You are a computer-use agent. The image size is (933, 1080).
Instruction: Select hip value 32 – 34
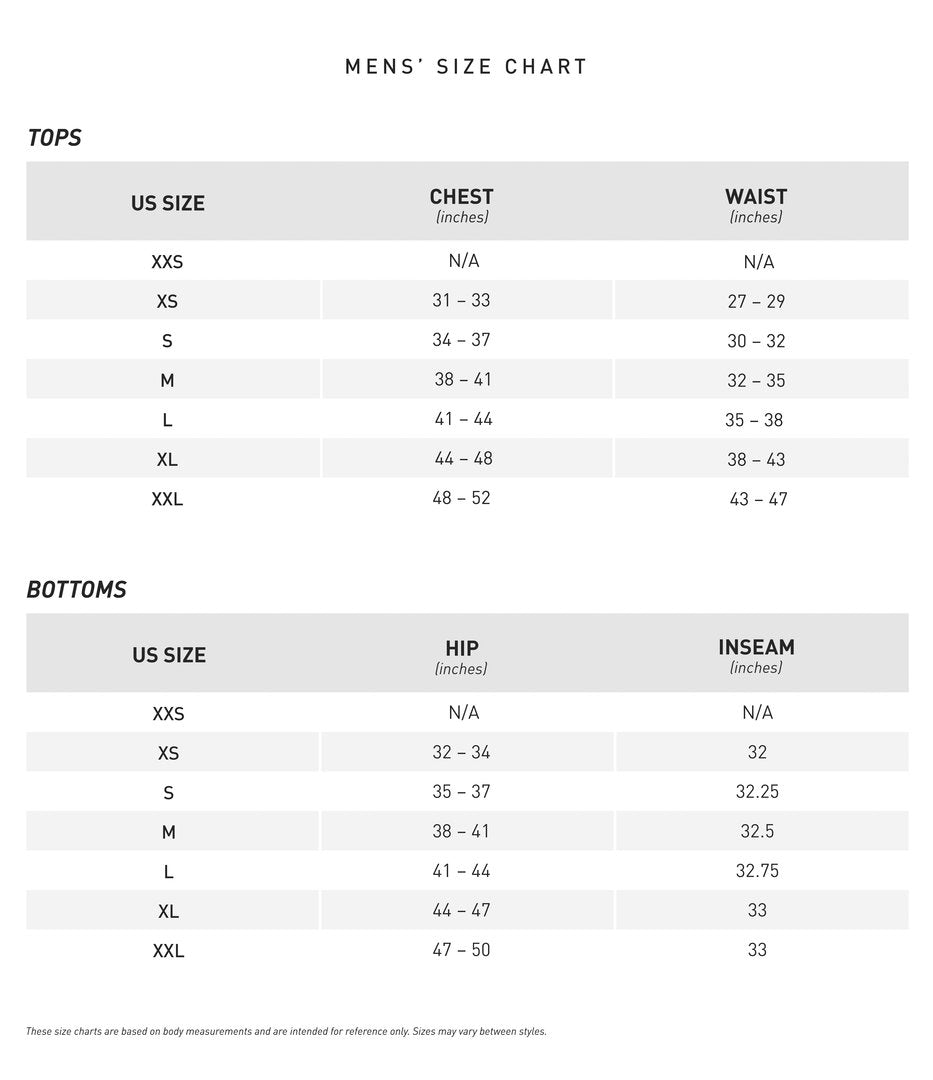(x=461, y=752)
